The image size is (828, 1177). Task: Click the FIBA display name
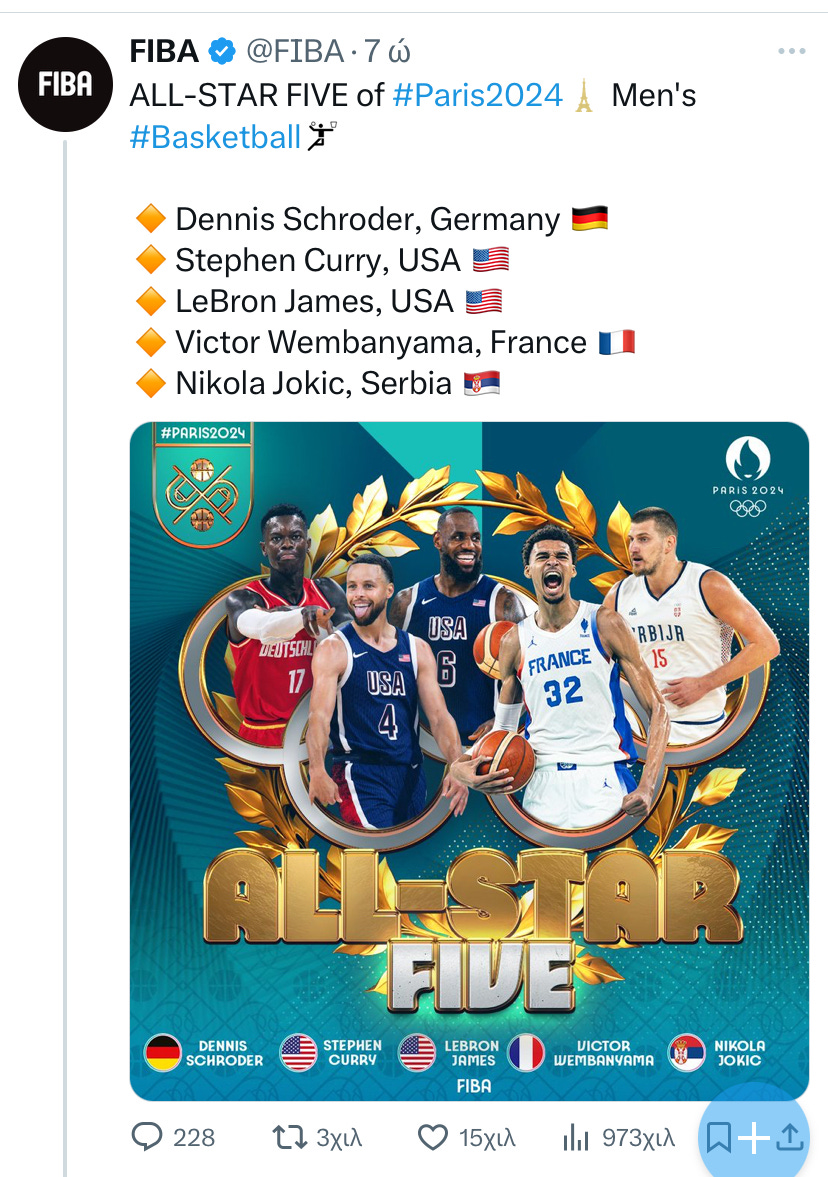tap(164, 51)
